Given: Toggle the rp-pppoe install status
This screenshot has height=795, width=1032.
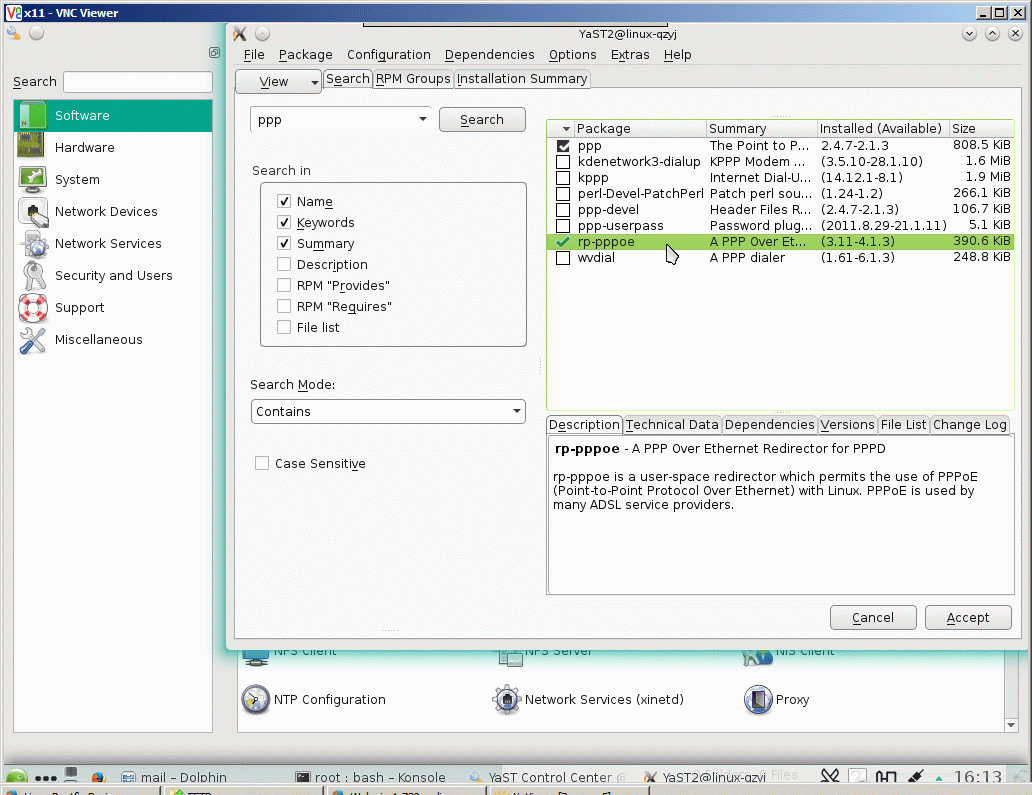Looking at the screenshot, I should point(563,242).
